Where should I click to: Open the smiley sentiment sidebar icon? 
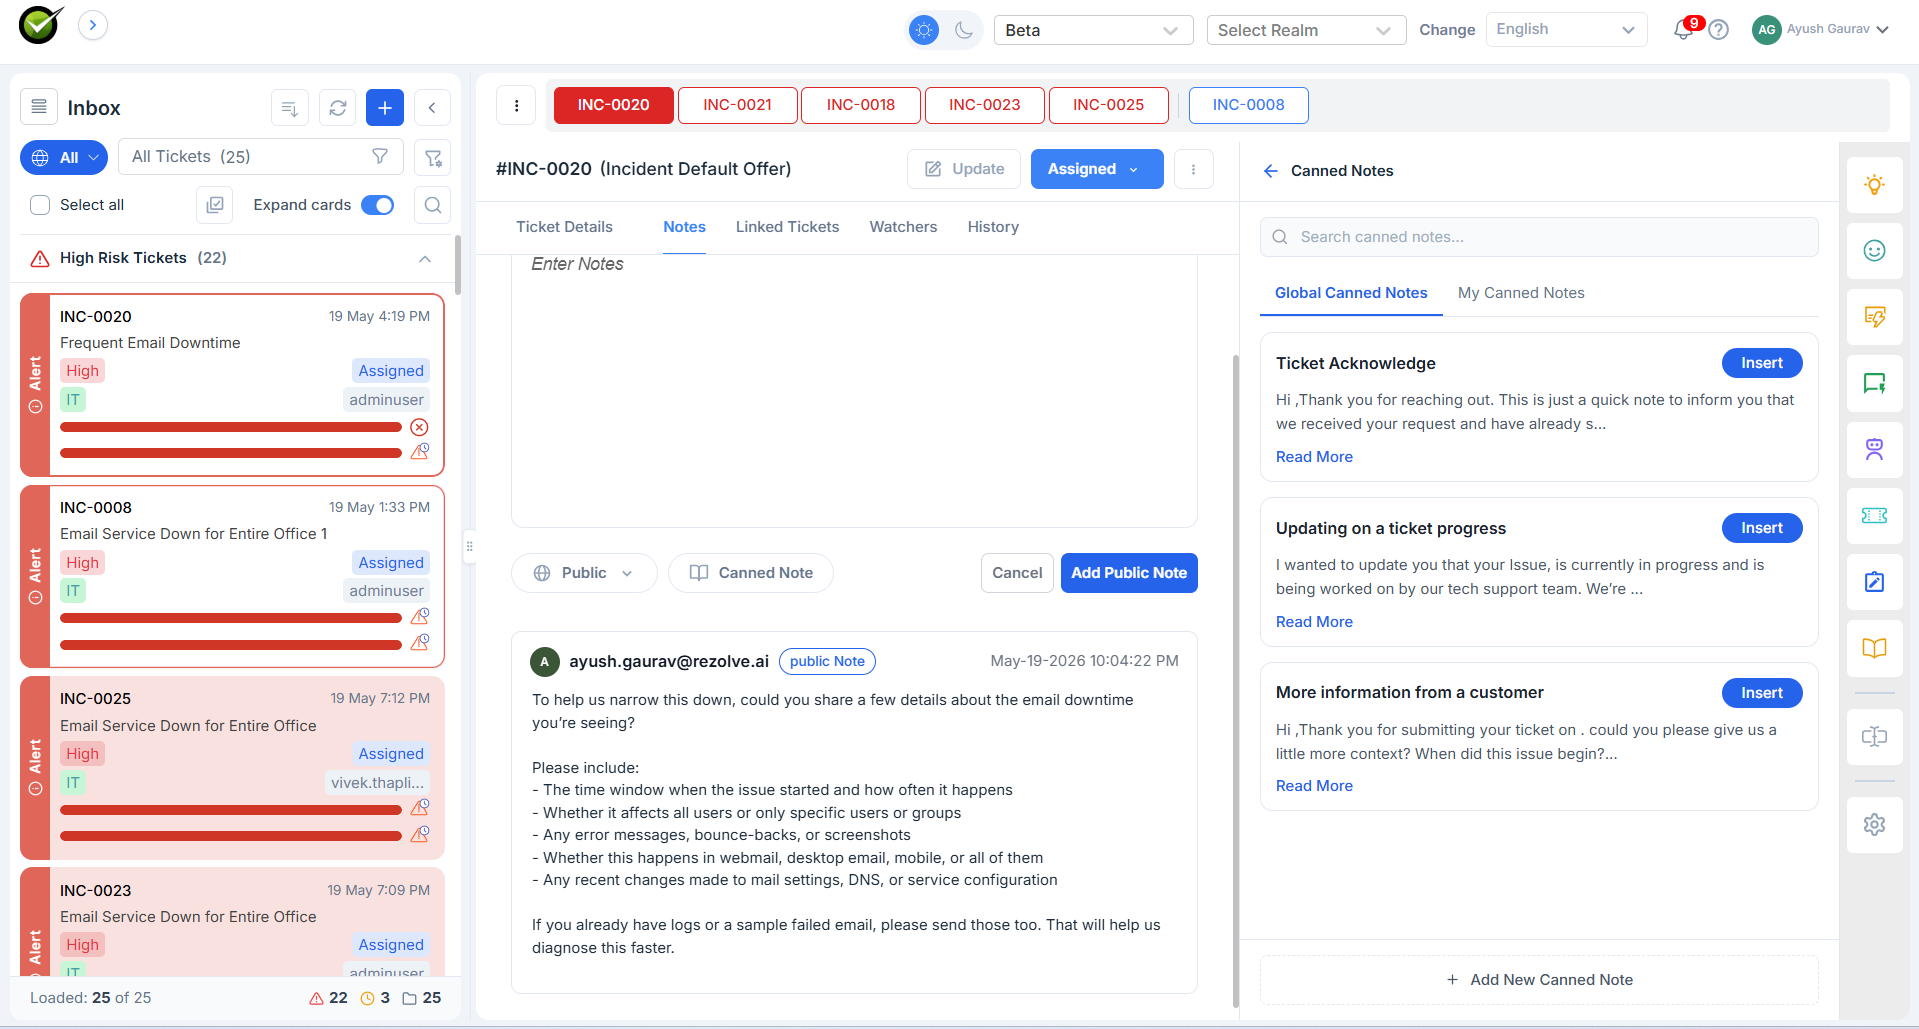(1874, 251)
